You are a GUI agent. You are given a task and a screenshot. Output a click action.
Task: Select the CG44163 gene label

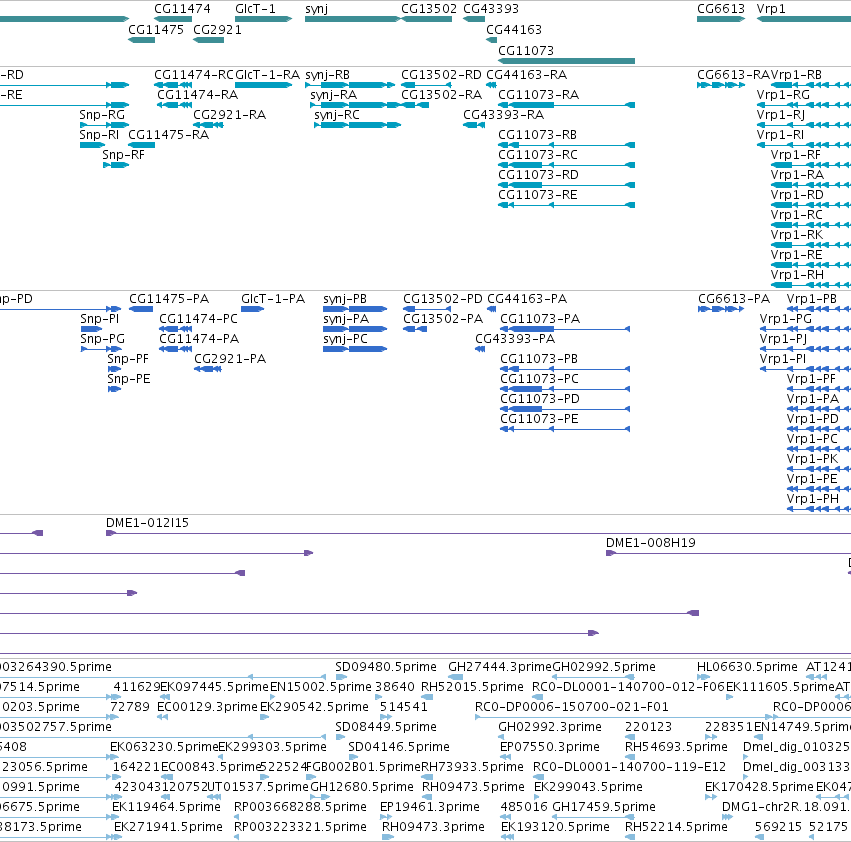coord(514,29)
